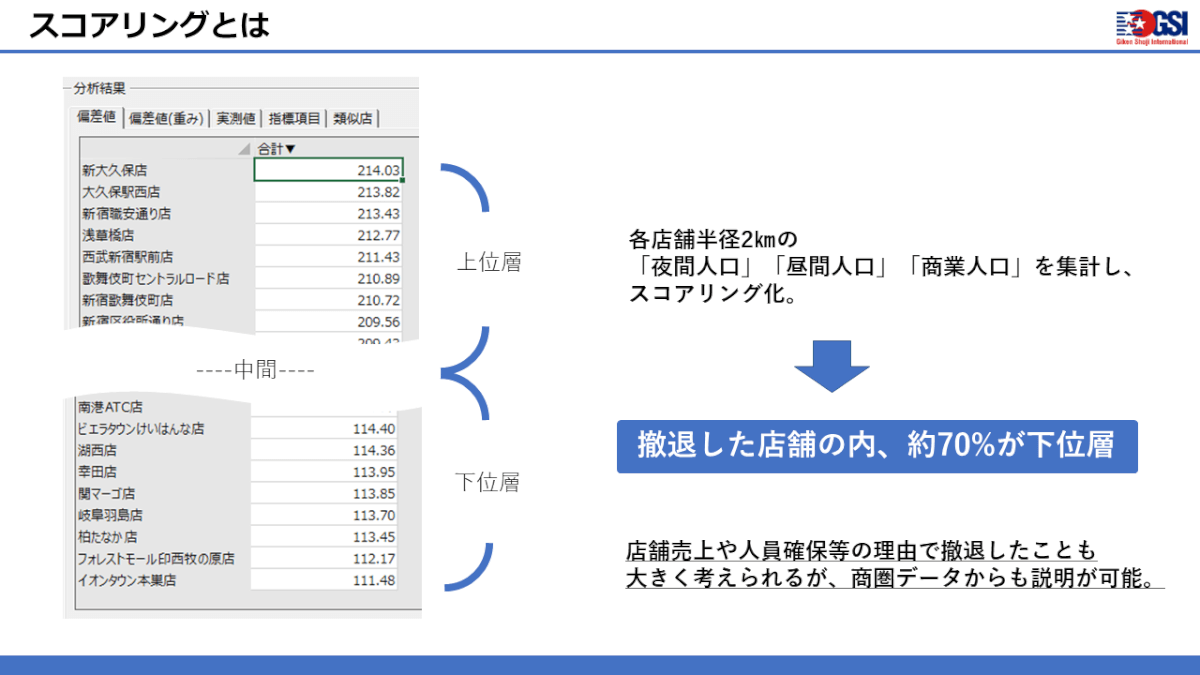This screenshot has height=675, width=1200.
Task: Click the 211.43 value cell
Action: 329,256
